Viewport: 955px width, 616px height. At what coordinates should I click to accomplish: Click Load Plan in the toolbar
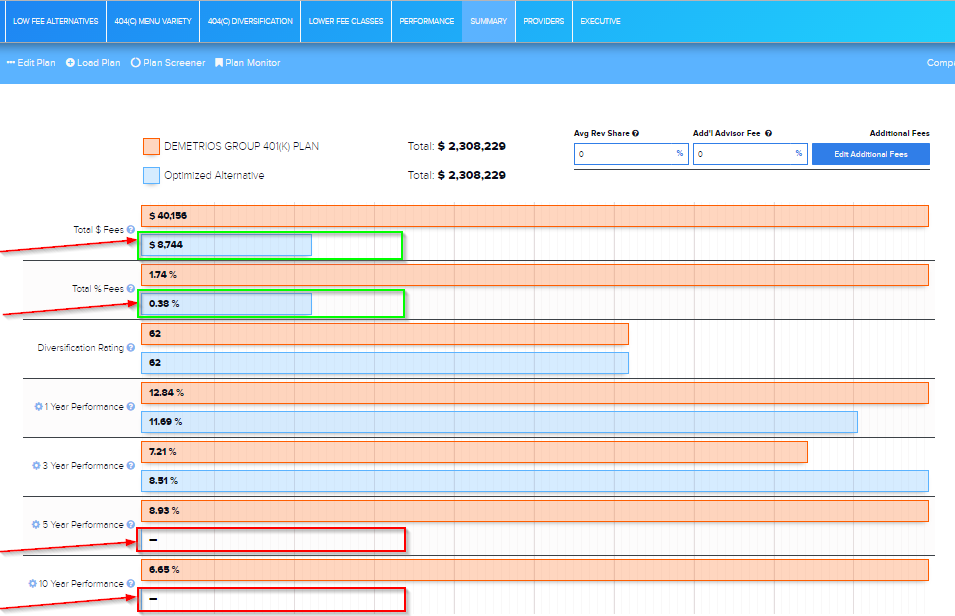pos(93,63)
